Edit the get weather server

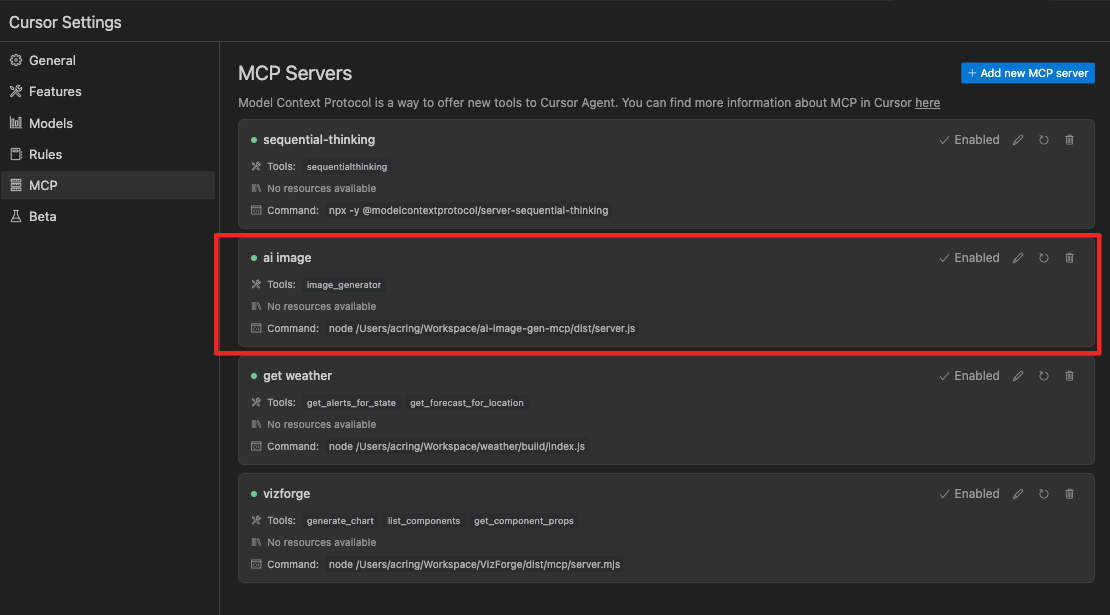(1018, 376)
